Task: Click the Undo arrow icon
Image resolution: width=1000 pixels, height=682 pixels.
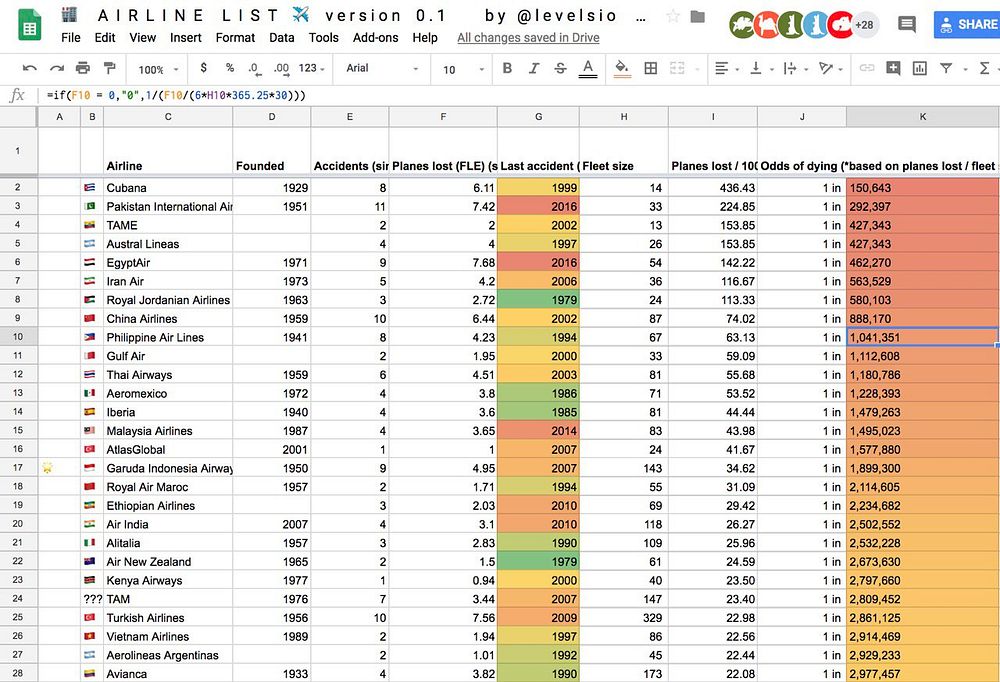Action: click(x=29, y=68)
